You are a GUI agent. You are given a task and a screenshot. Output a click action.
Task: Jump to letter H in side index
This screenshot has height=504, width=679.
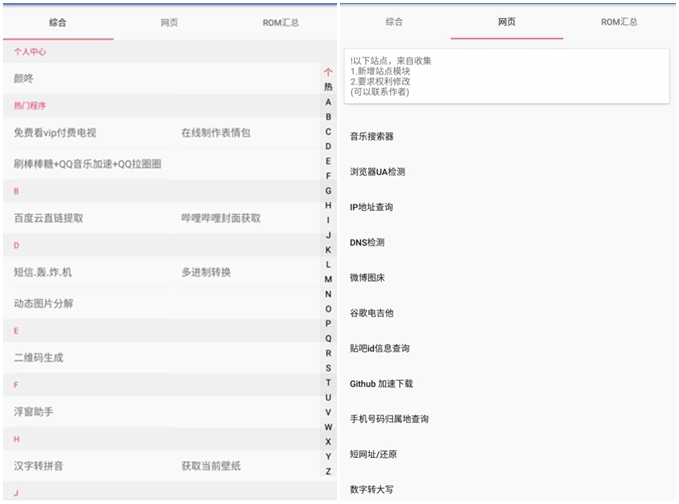click(328, 205)
